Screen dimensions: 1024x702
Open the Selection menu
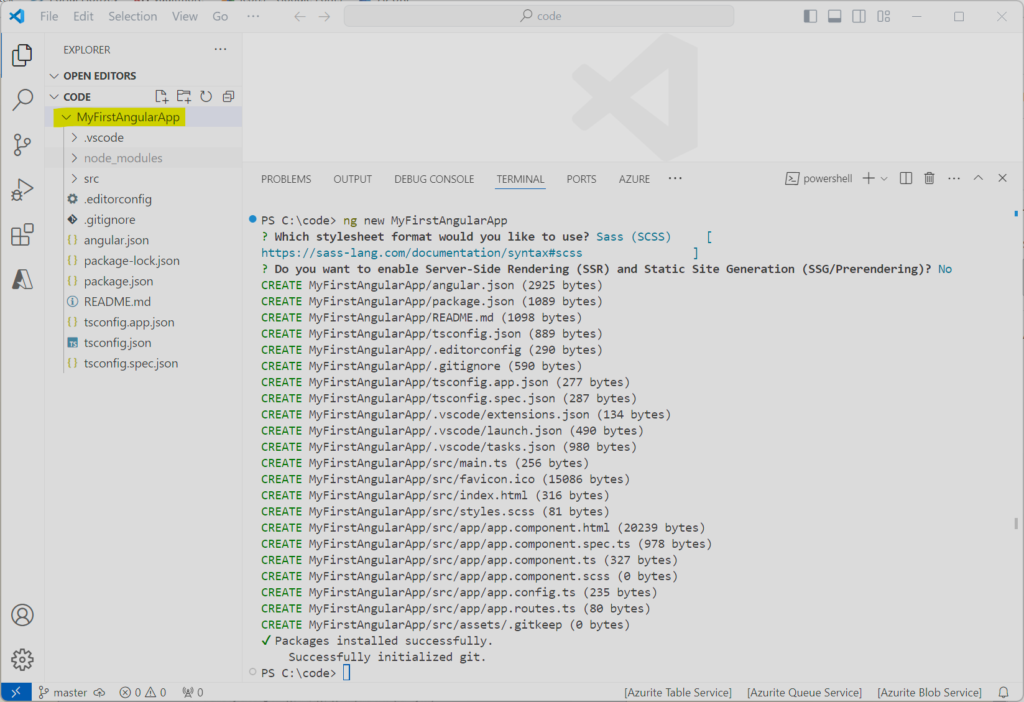pyautogui.click(x=132, y=16)
